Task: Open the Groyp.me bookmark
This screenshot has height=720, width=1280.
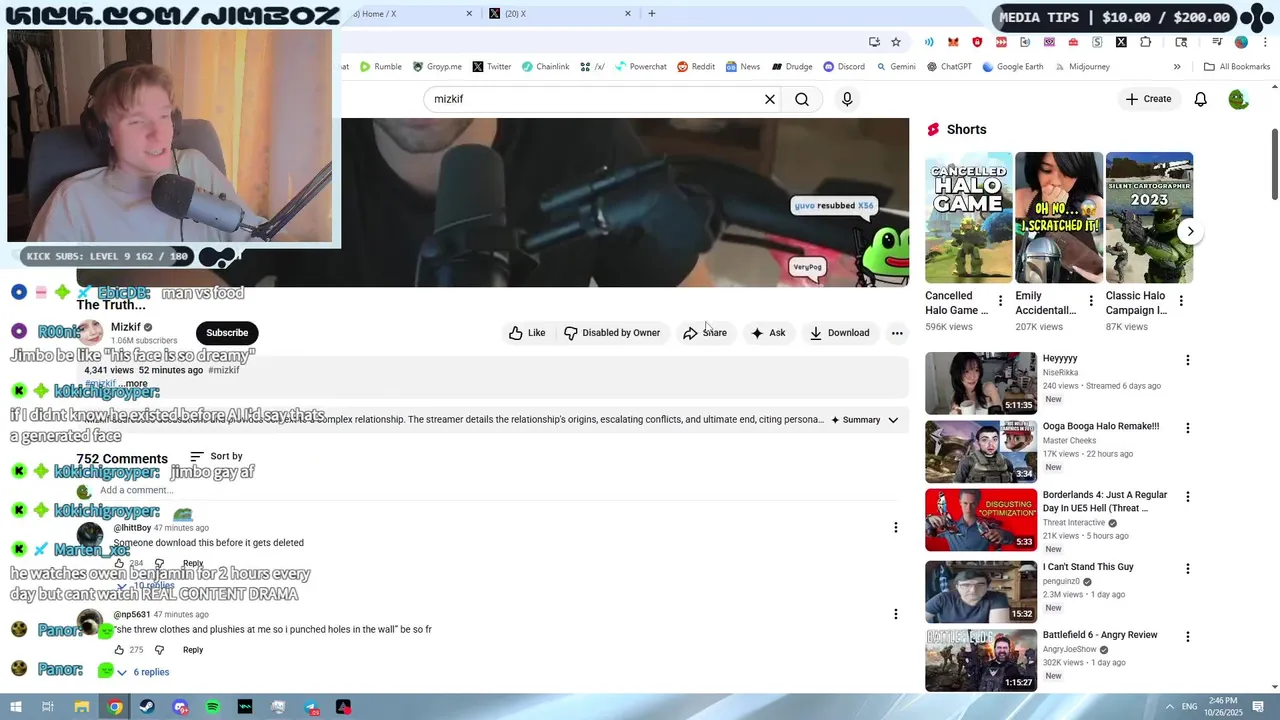Action: point(437,67)
